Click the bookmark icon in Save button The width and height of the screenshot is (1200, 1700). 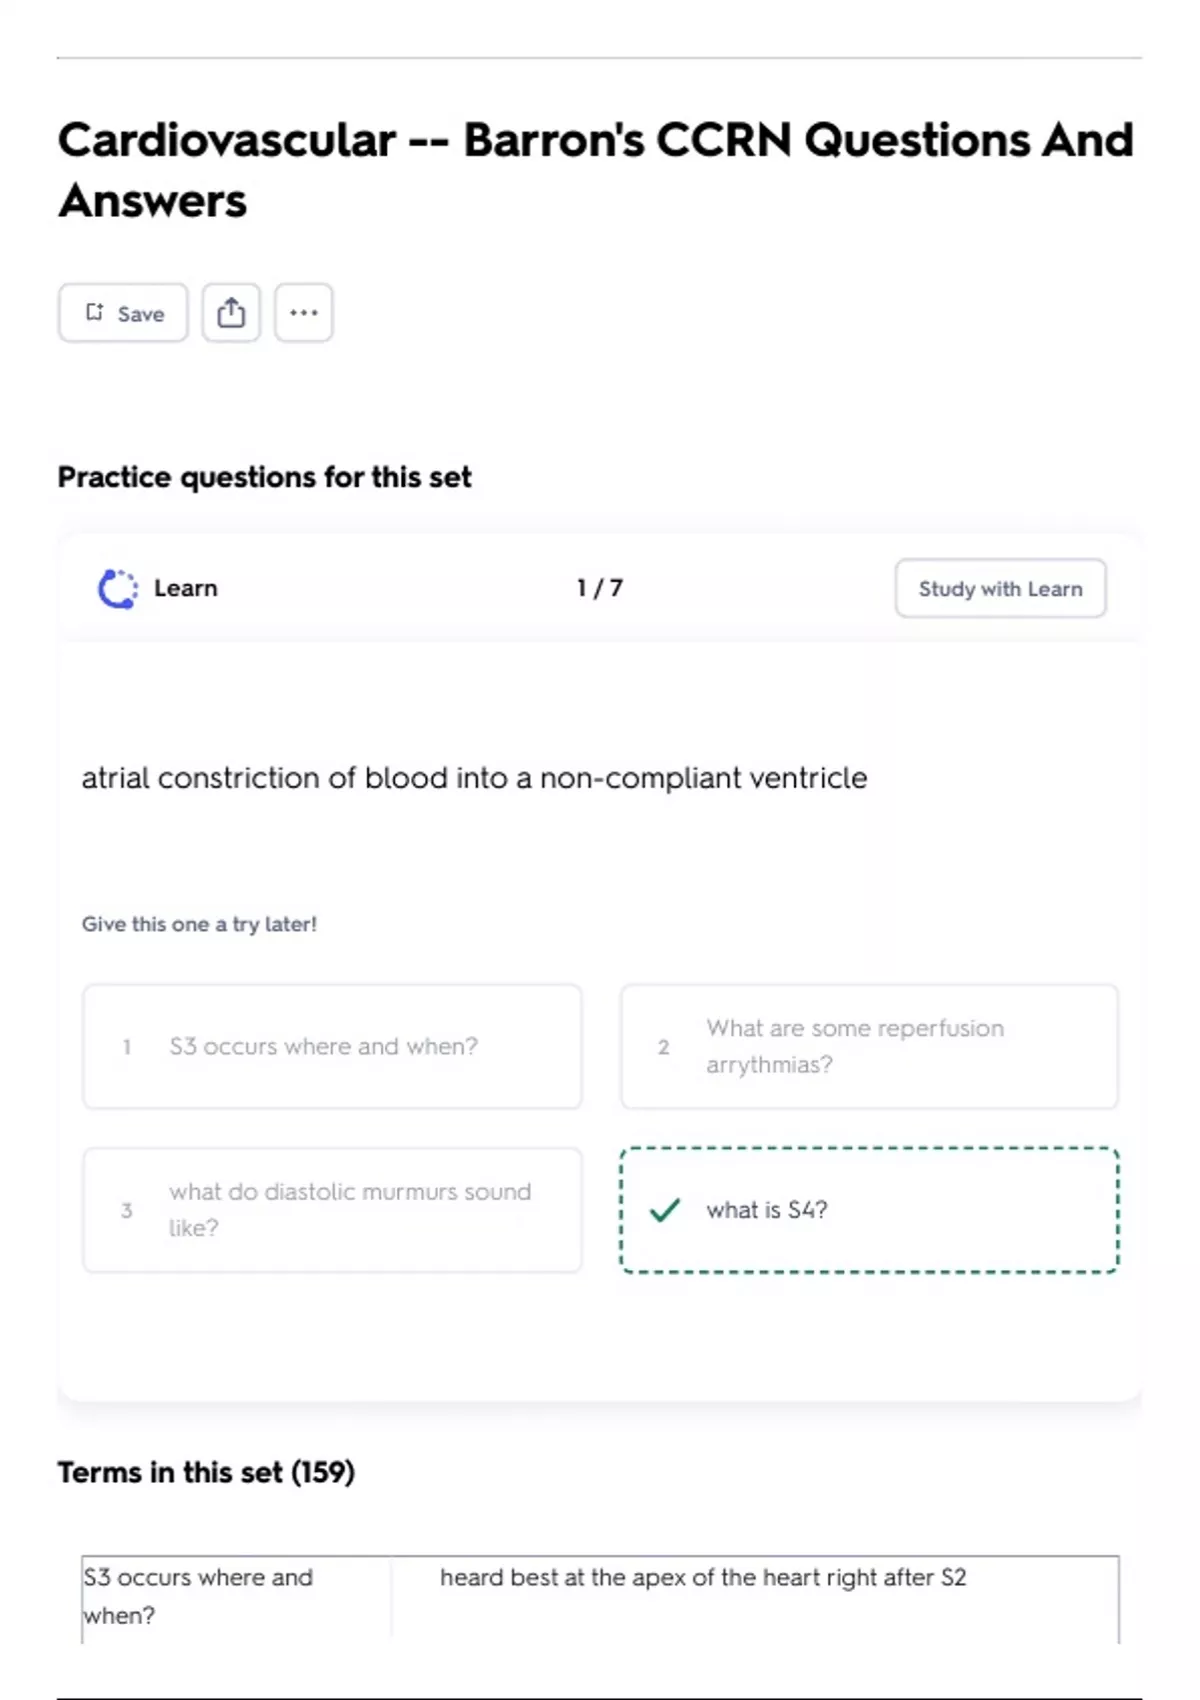(x=95, y=313)
